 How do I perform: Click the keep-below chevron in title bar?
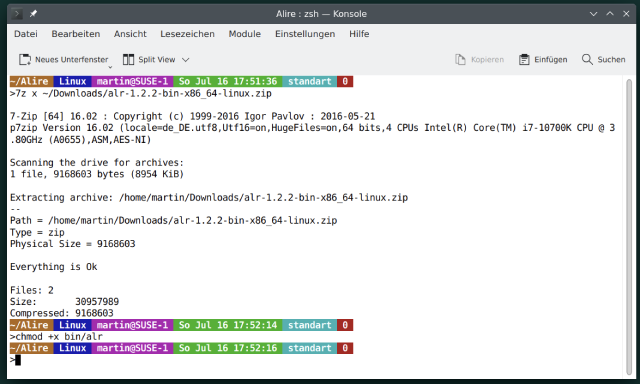pos(593,14)
